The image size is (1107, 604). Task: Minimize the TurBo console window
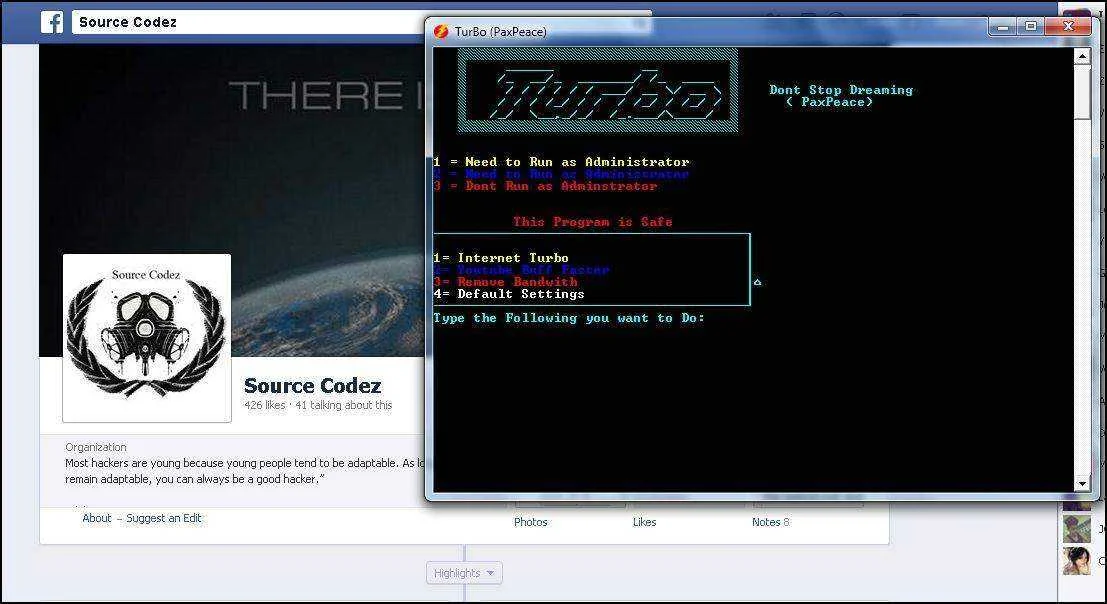[1003, 26]
